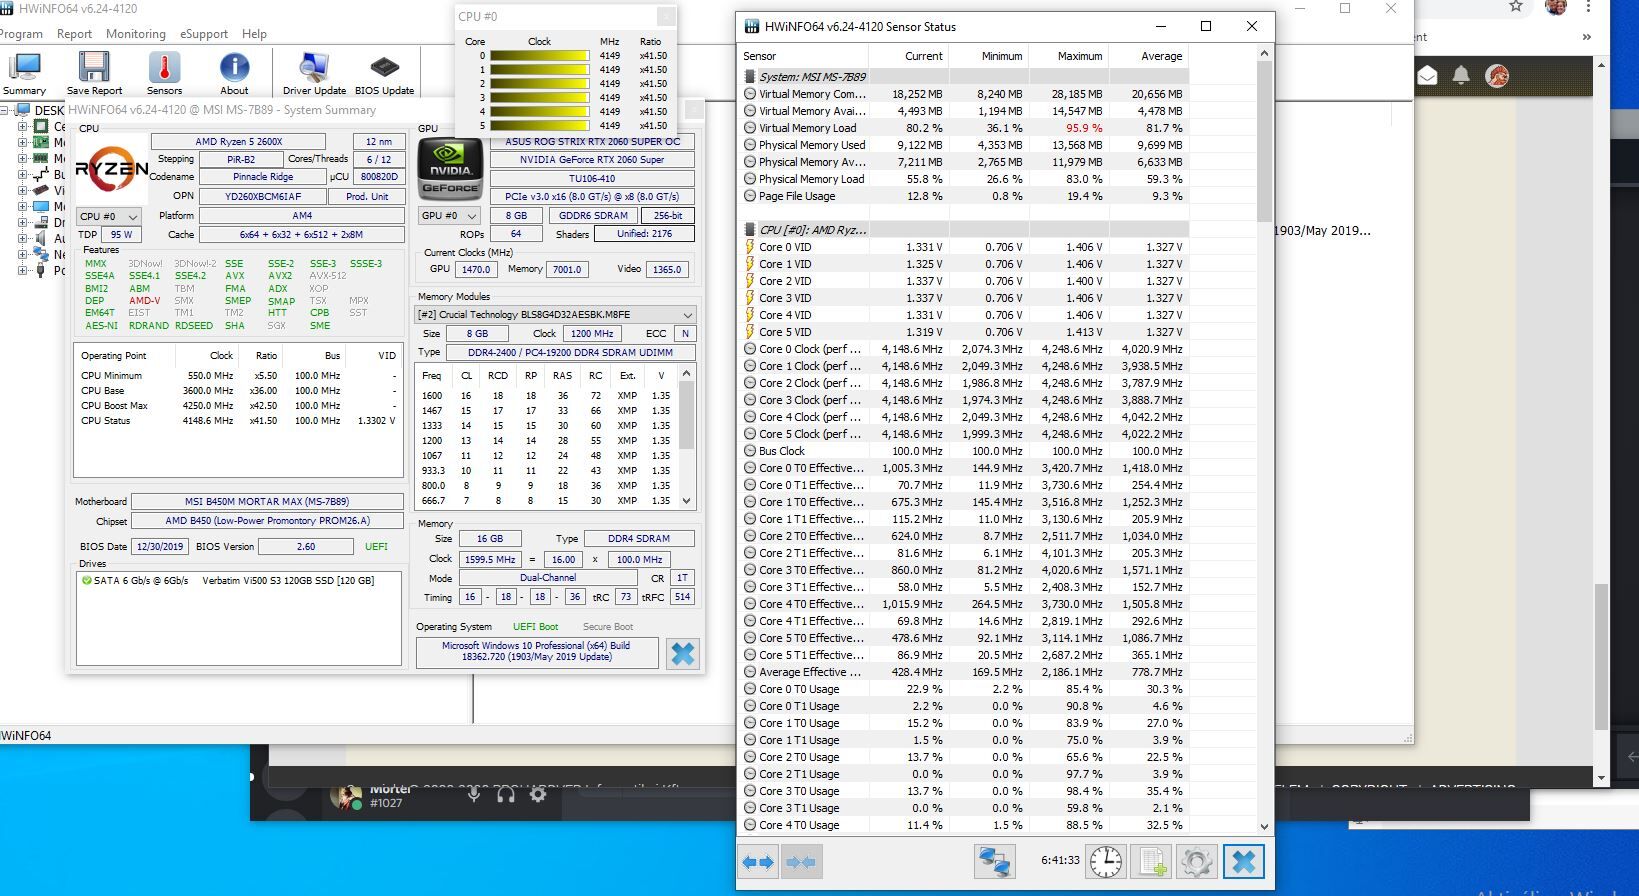Expand the Bus tree node
The height and width of the screenshot is (896, 1639).
point(22,175)
